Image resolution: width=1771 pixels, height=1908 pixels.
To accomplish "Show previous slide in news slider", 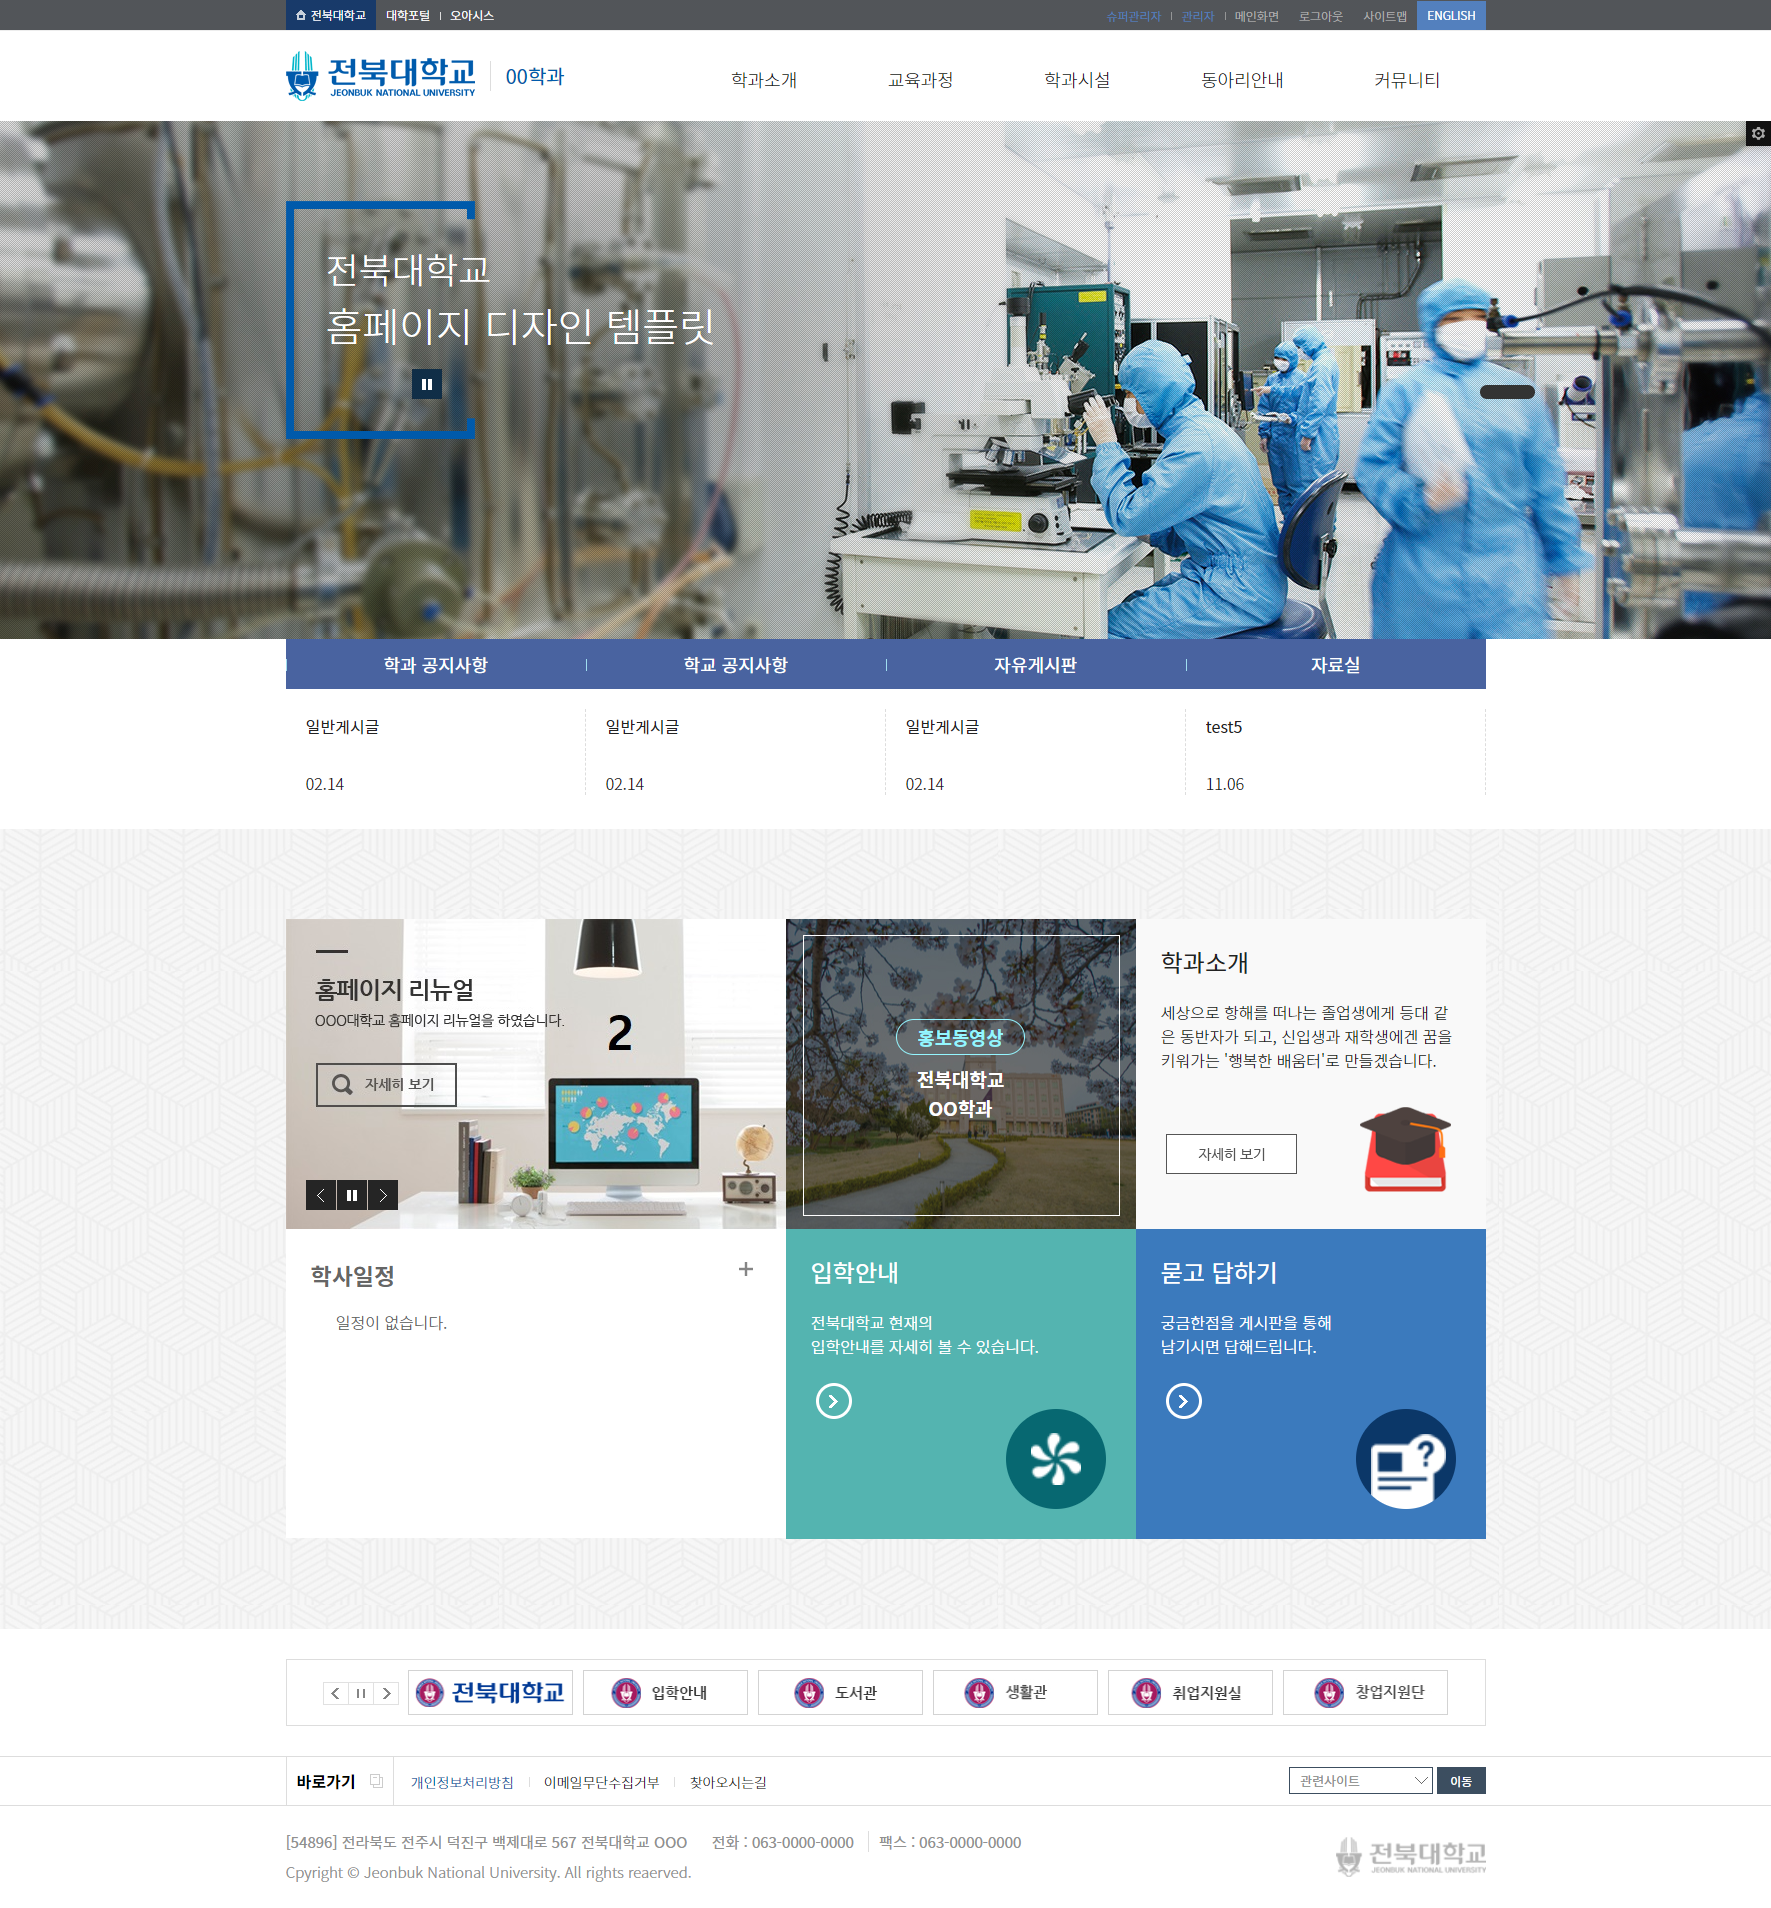I will pos(321,1195).
